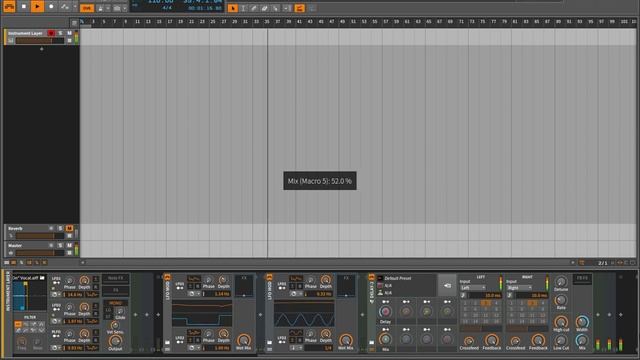This screenshot has width=640, height=360.
Task: Open the FB FX slot in Delay-2
Action: 582,279
